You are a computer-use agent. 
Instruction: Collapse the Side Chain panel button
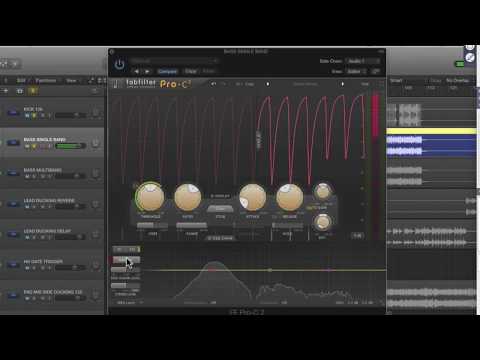(220, 238)
